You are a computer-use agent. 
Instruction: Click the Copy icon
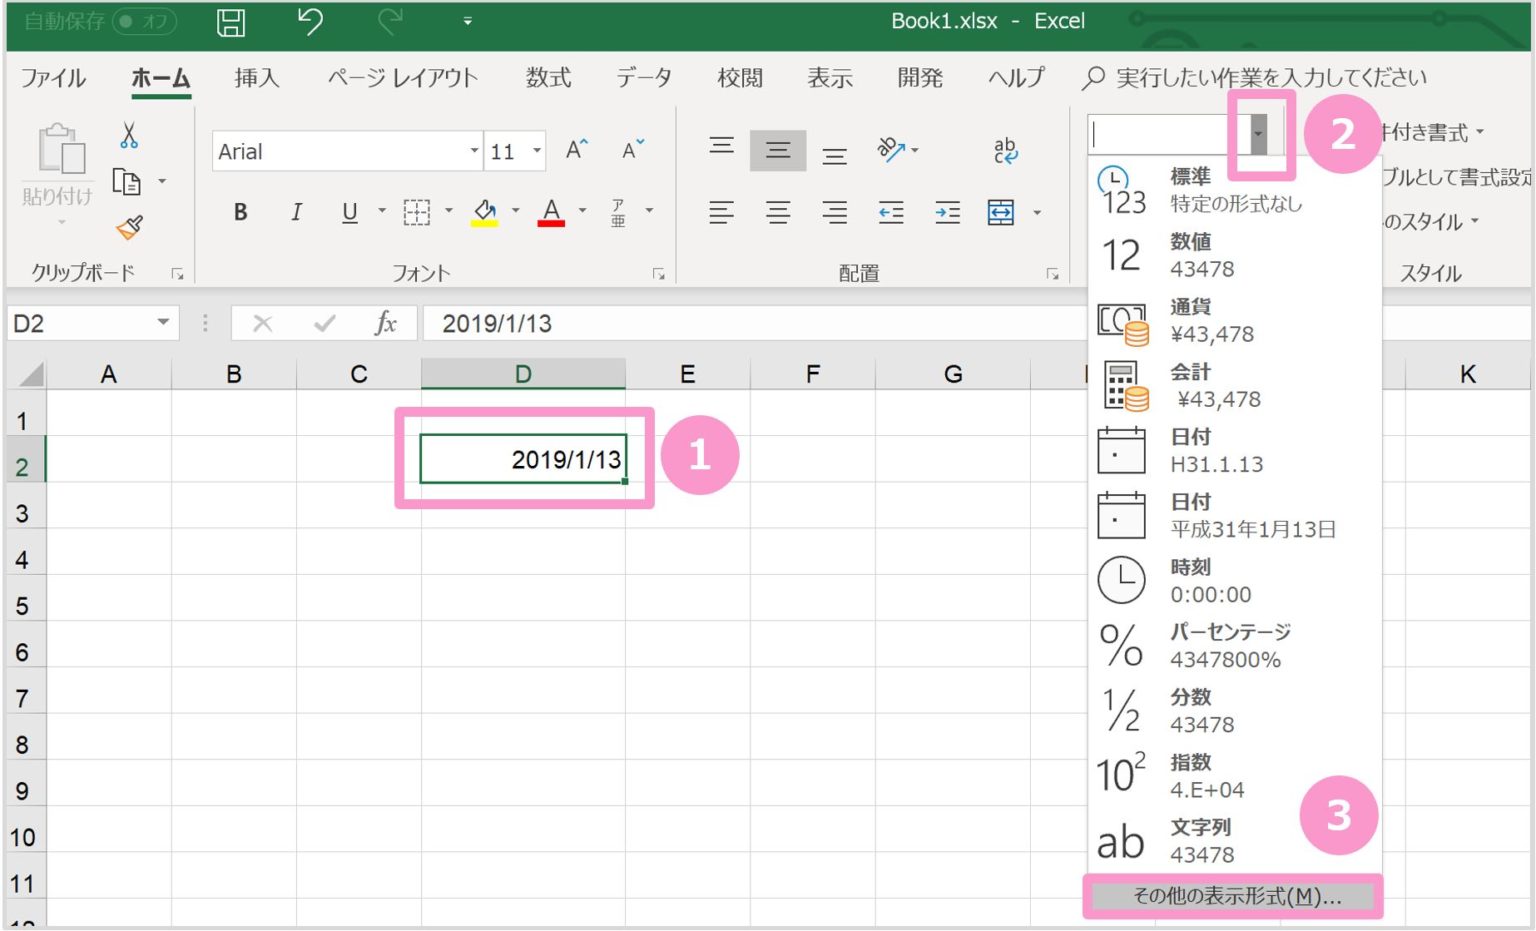(127, 182)
